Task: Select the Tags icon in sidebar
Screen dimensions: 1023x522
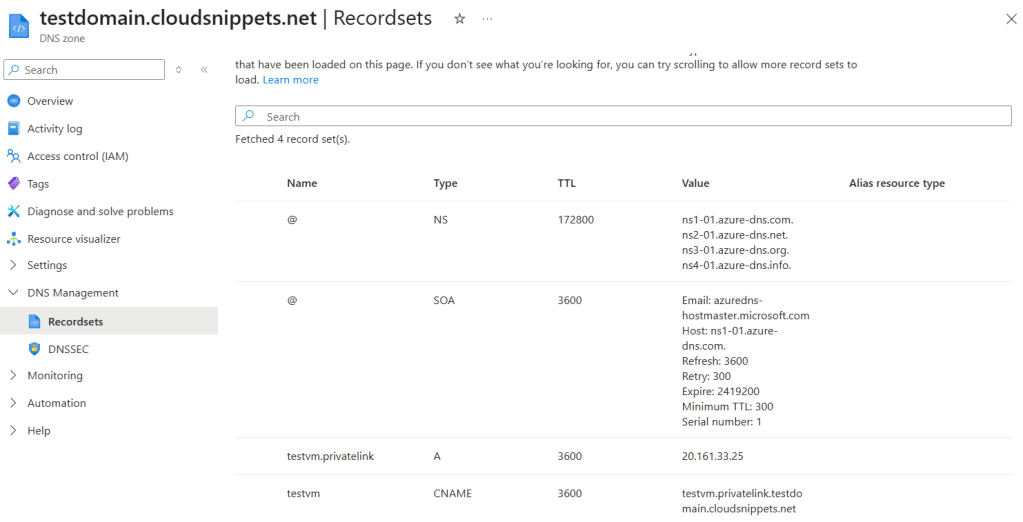Action: (x=13, y=184)
